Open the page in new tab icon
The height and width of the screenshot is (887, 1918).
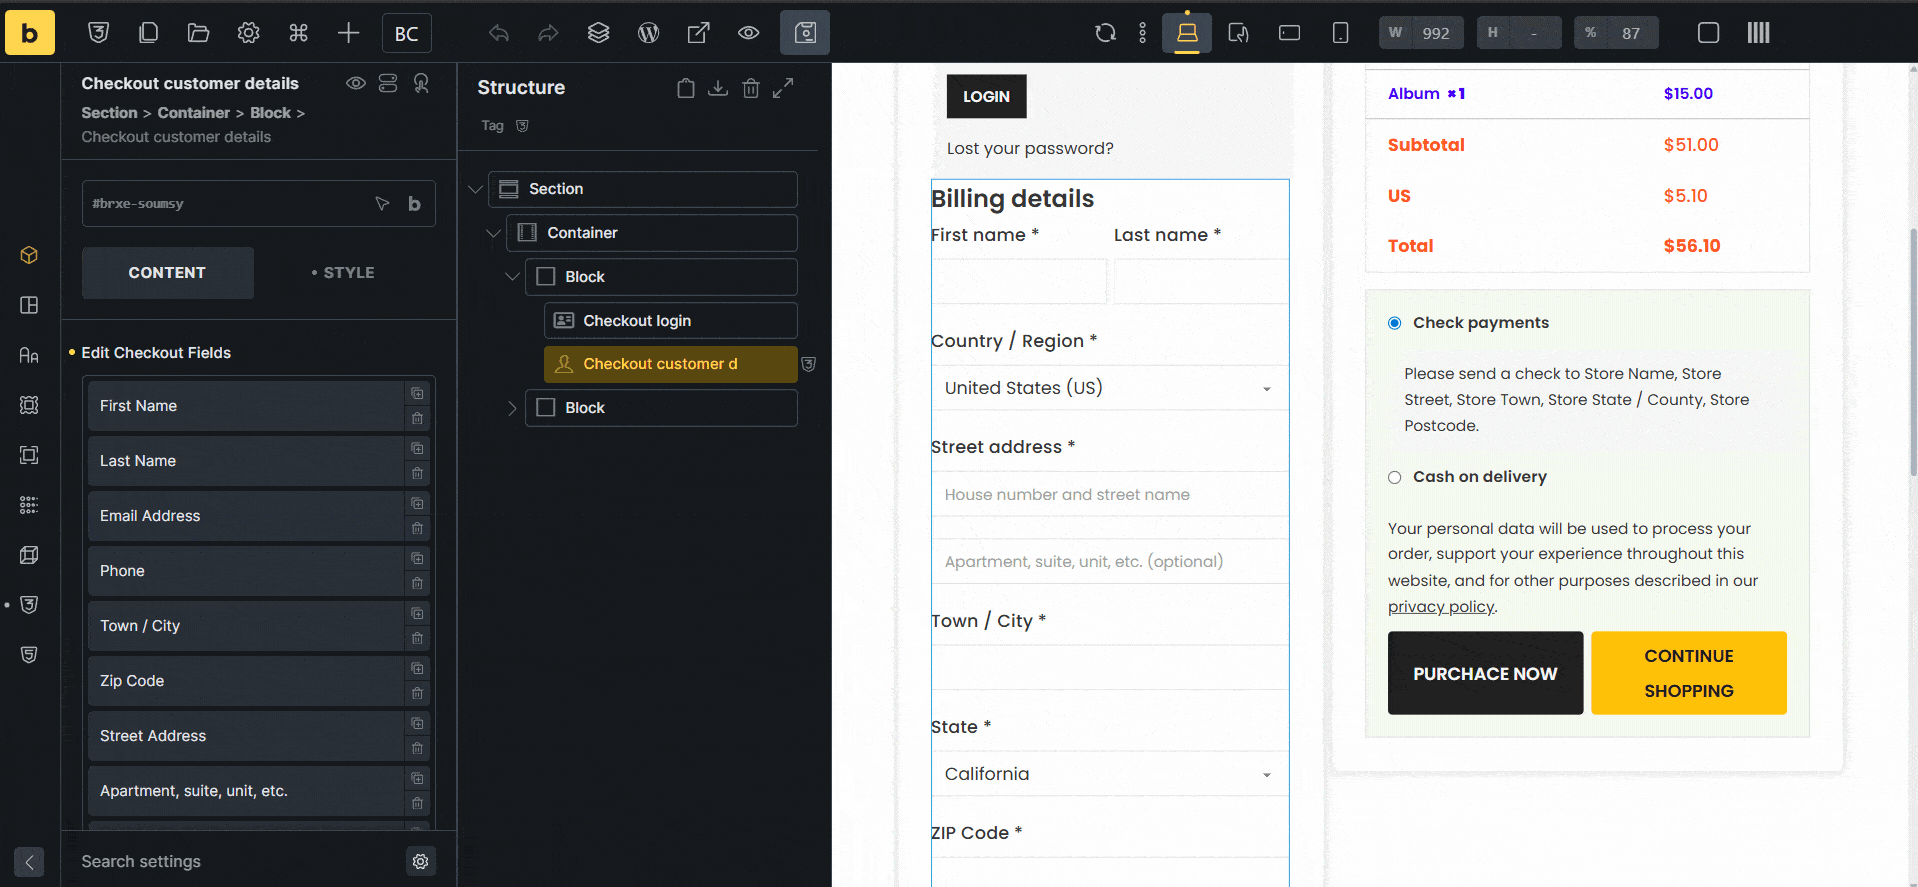(698, 33)
